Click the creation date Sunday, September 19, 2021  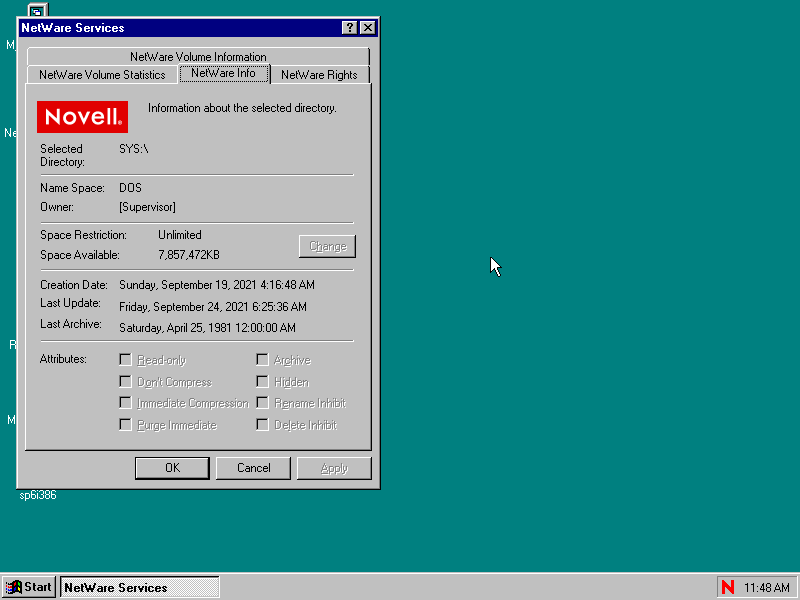point(217,285)
